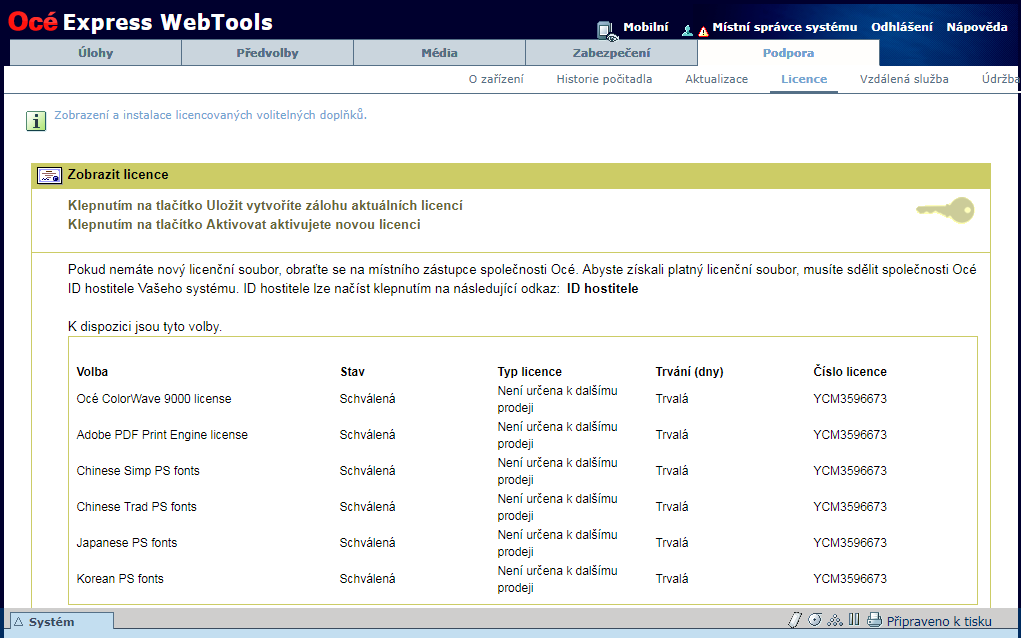Click the license certificate icon beside Zobrazit licence

pyautogui.click(x=49, y=175)
